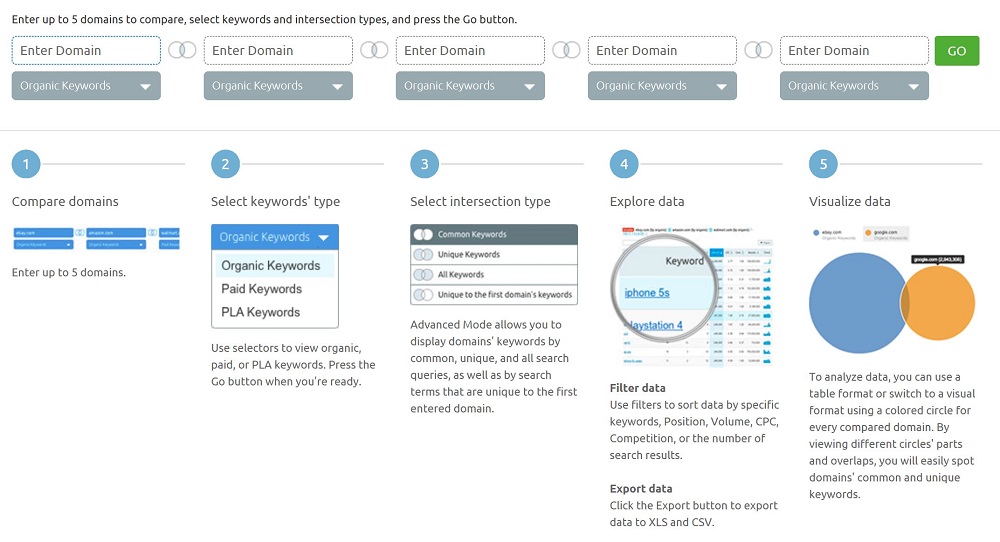This screenshot has height=542, width=1000.
Task: Open Organic Keywords dropdown under the fifth domain
Action: 854,85
